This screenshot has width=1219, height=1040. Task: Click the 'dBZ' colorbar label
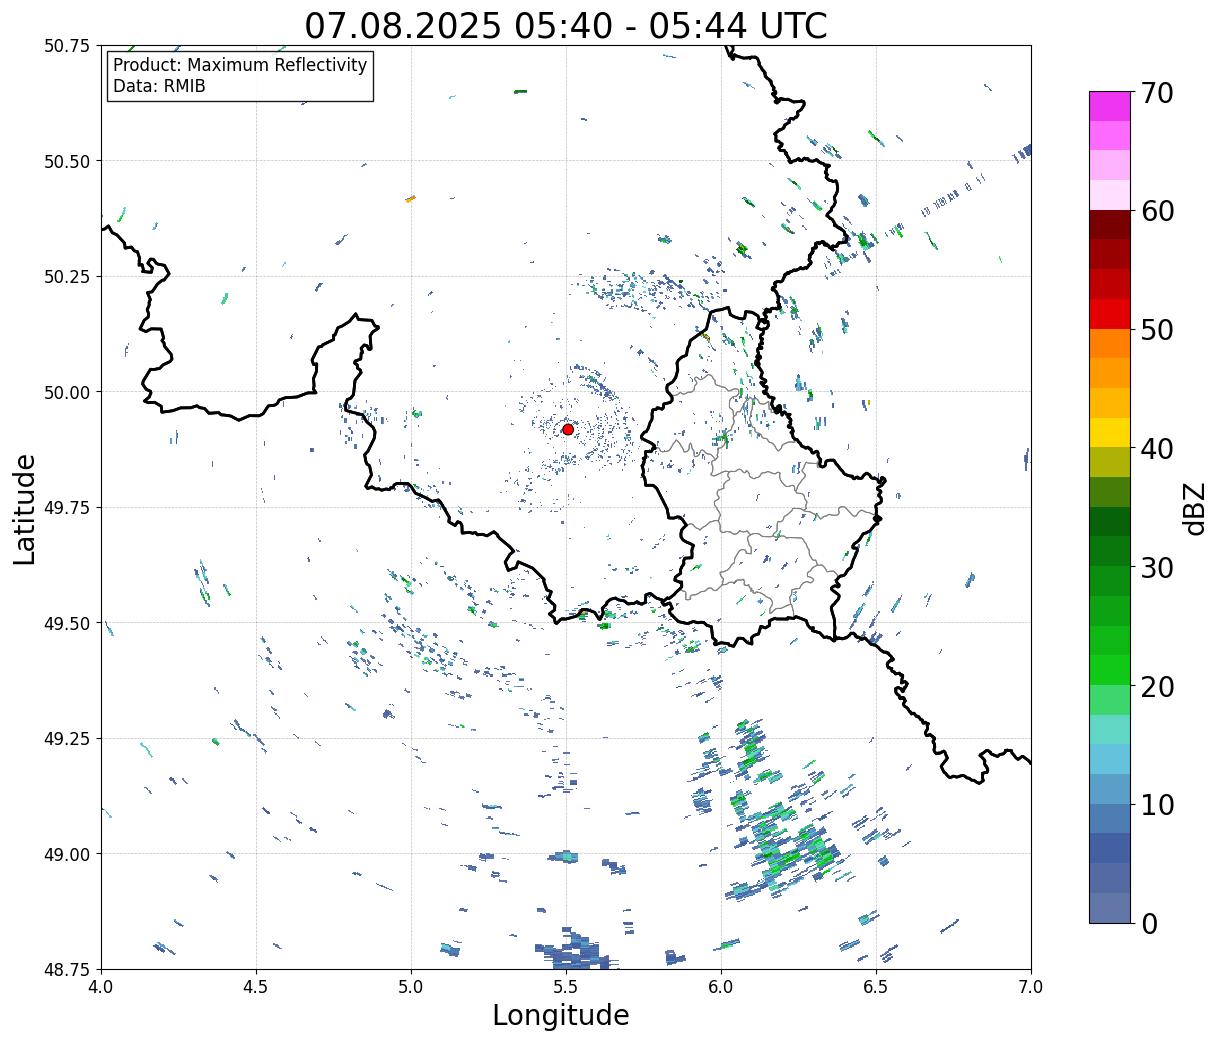pyautogui.click(x=1195, y=508)
